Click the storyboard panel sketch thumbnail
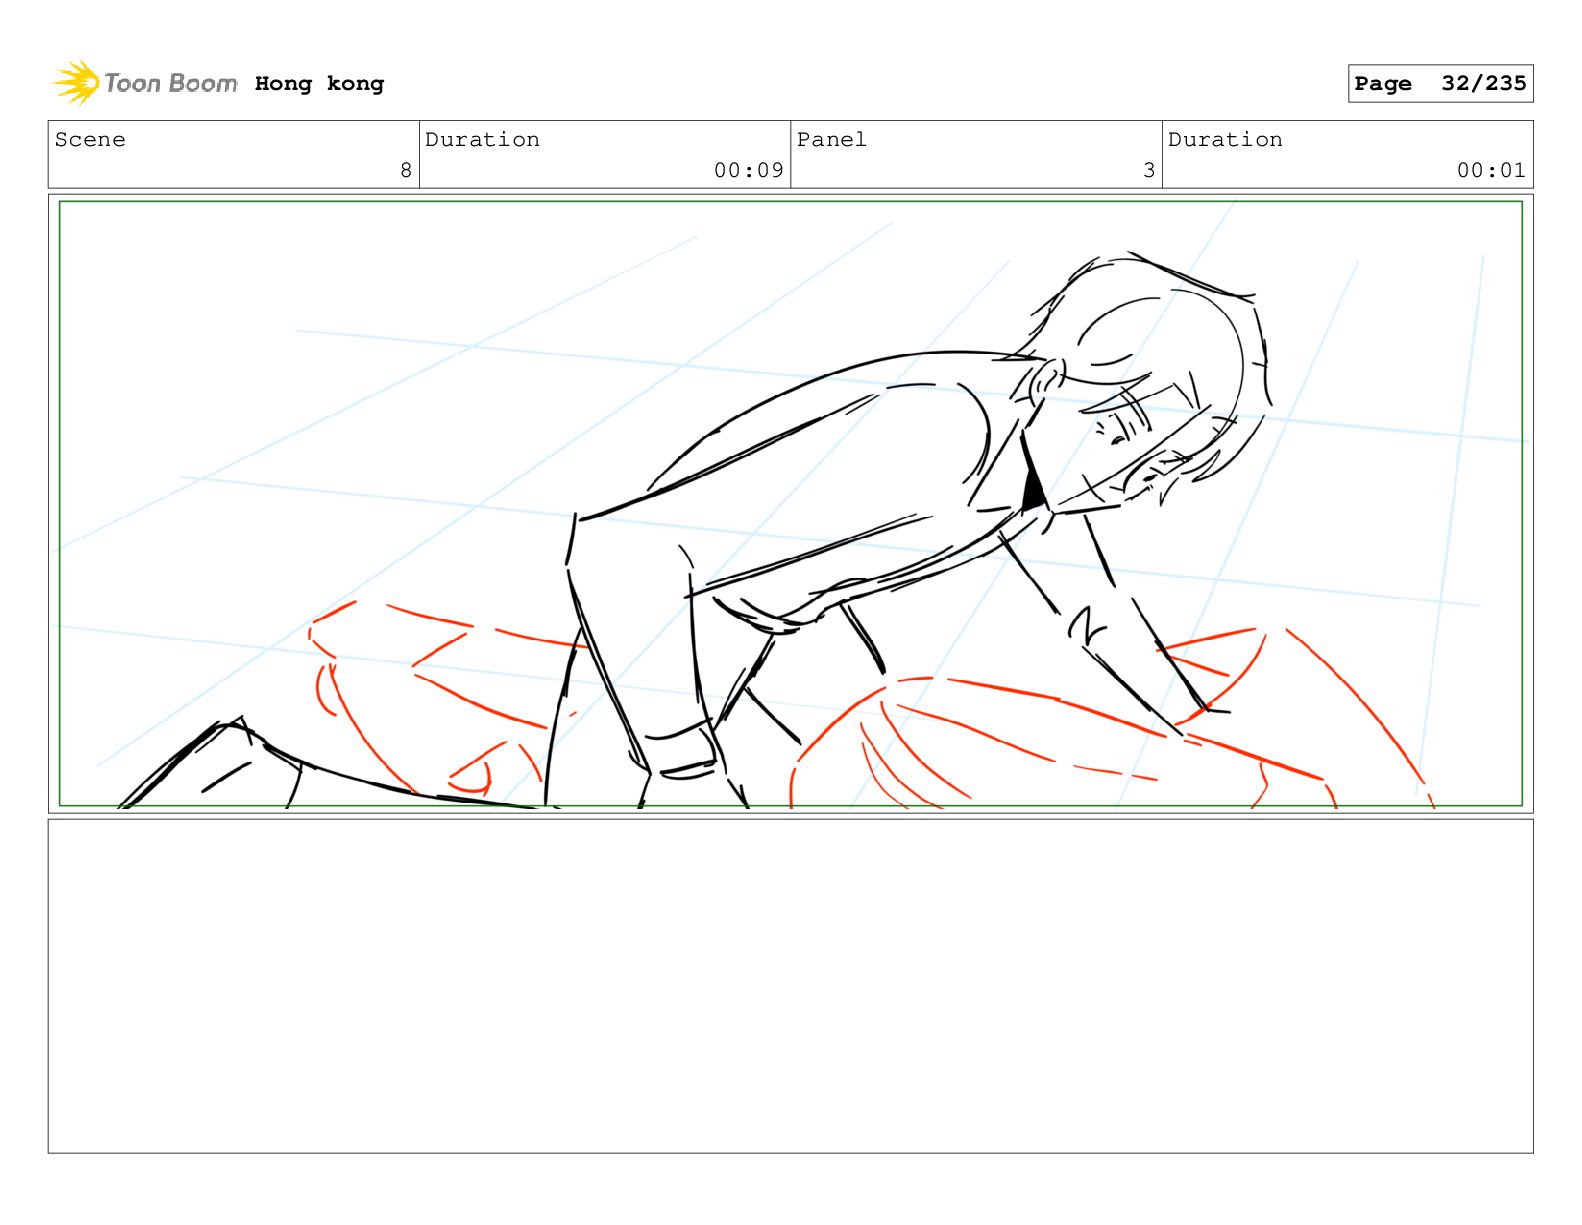The image size is (1582, 1225). pyautogui.click(x=790, y=504)
